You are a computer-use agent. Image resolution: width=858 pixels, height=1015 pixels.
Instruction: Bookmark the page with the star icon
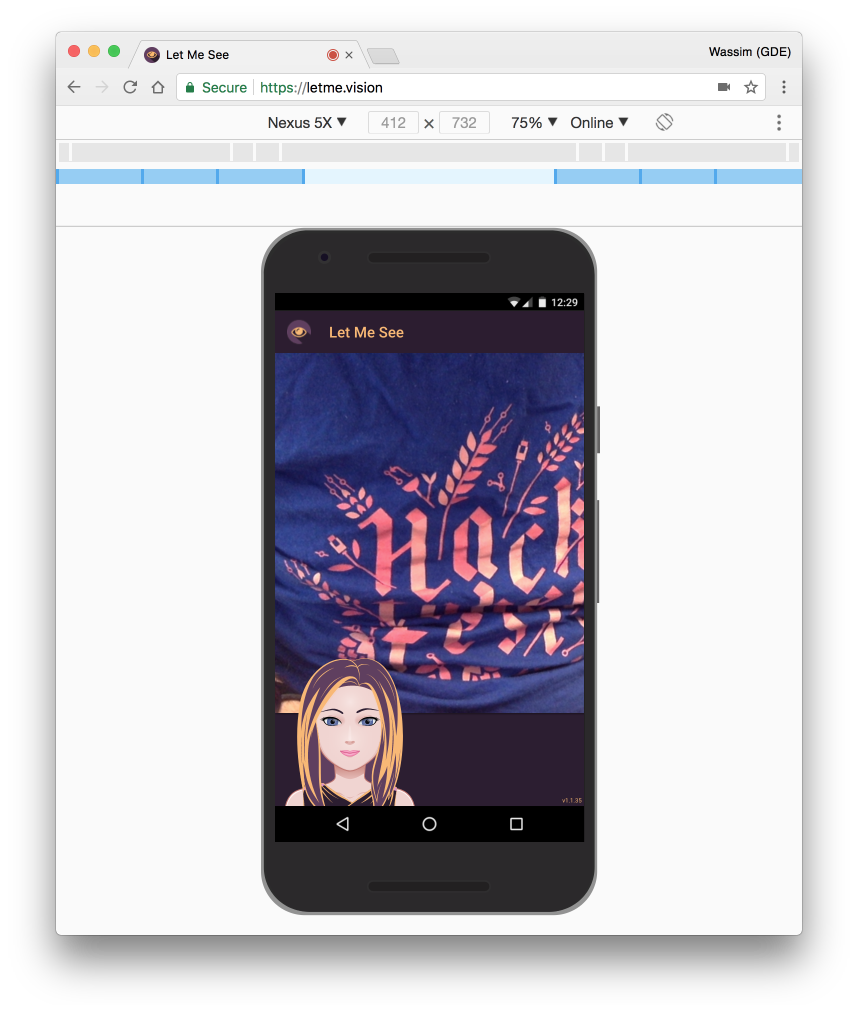751,87
